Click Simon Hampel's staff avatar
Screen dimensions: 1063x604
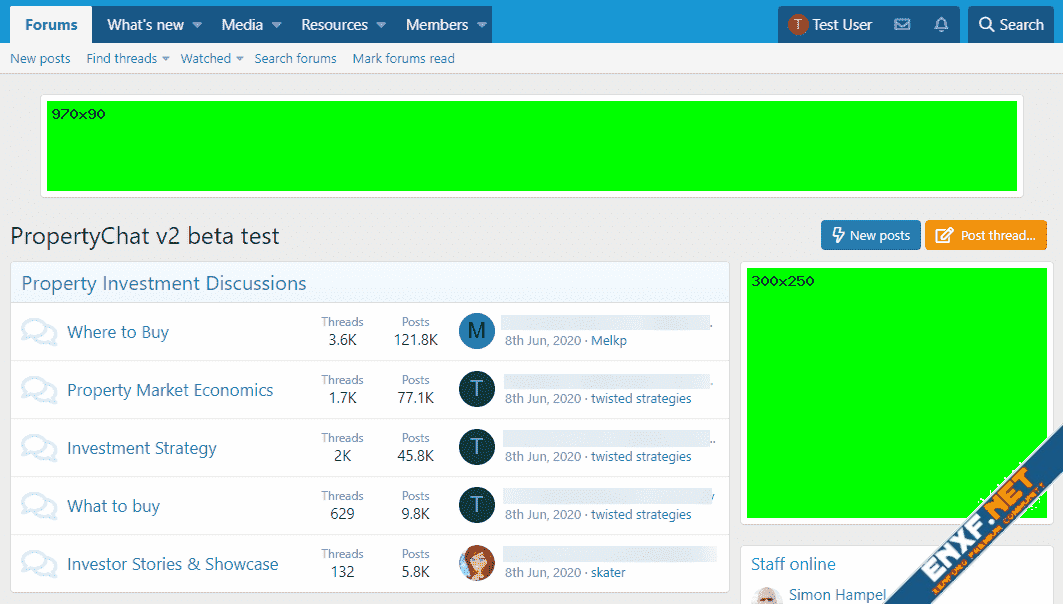[x=767, y=596]
